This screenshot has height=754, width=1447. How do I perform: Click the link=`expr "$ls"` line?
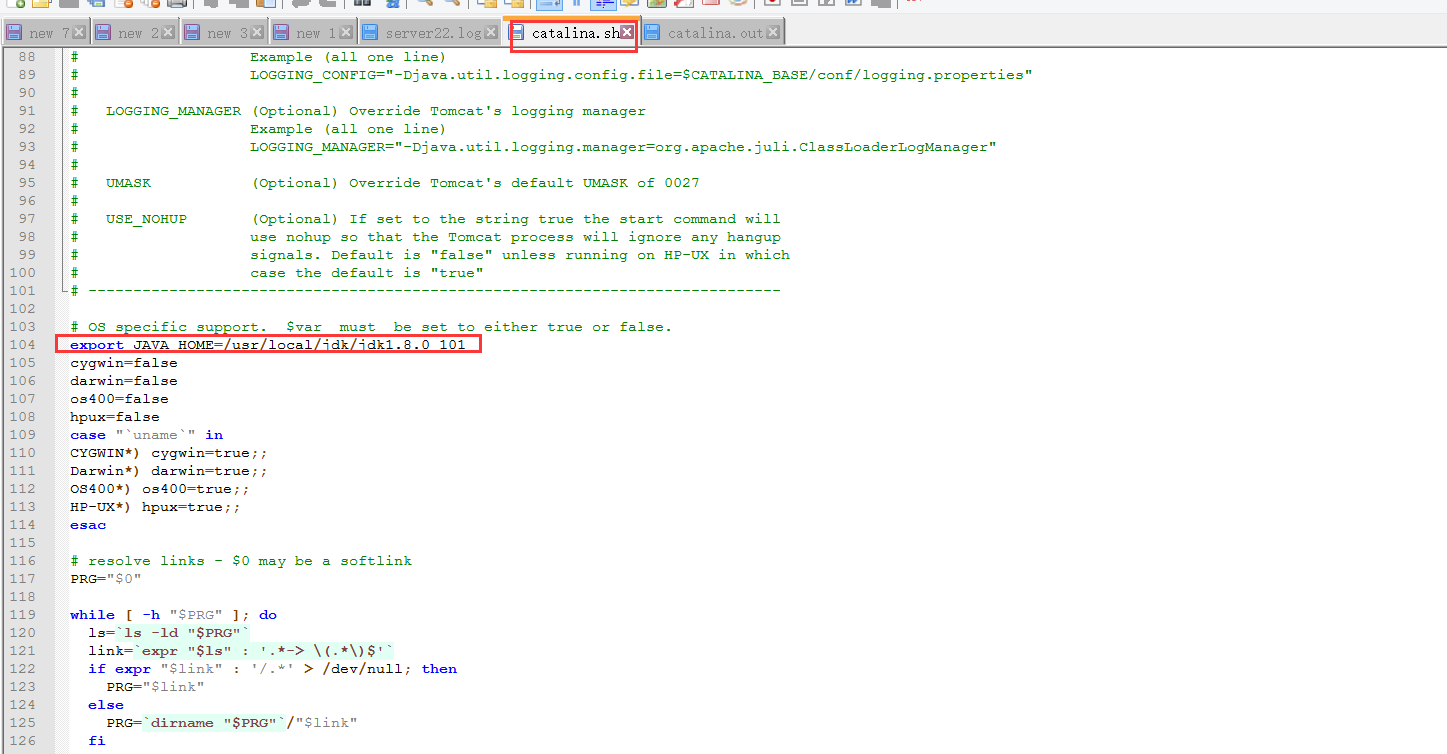[240, 651]
